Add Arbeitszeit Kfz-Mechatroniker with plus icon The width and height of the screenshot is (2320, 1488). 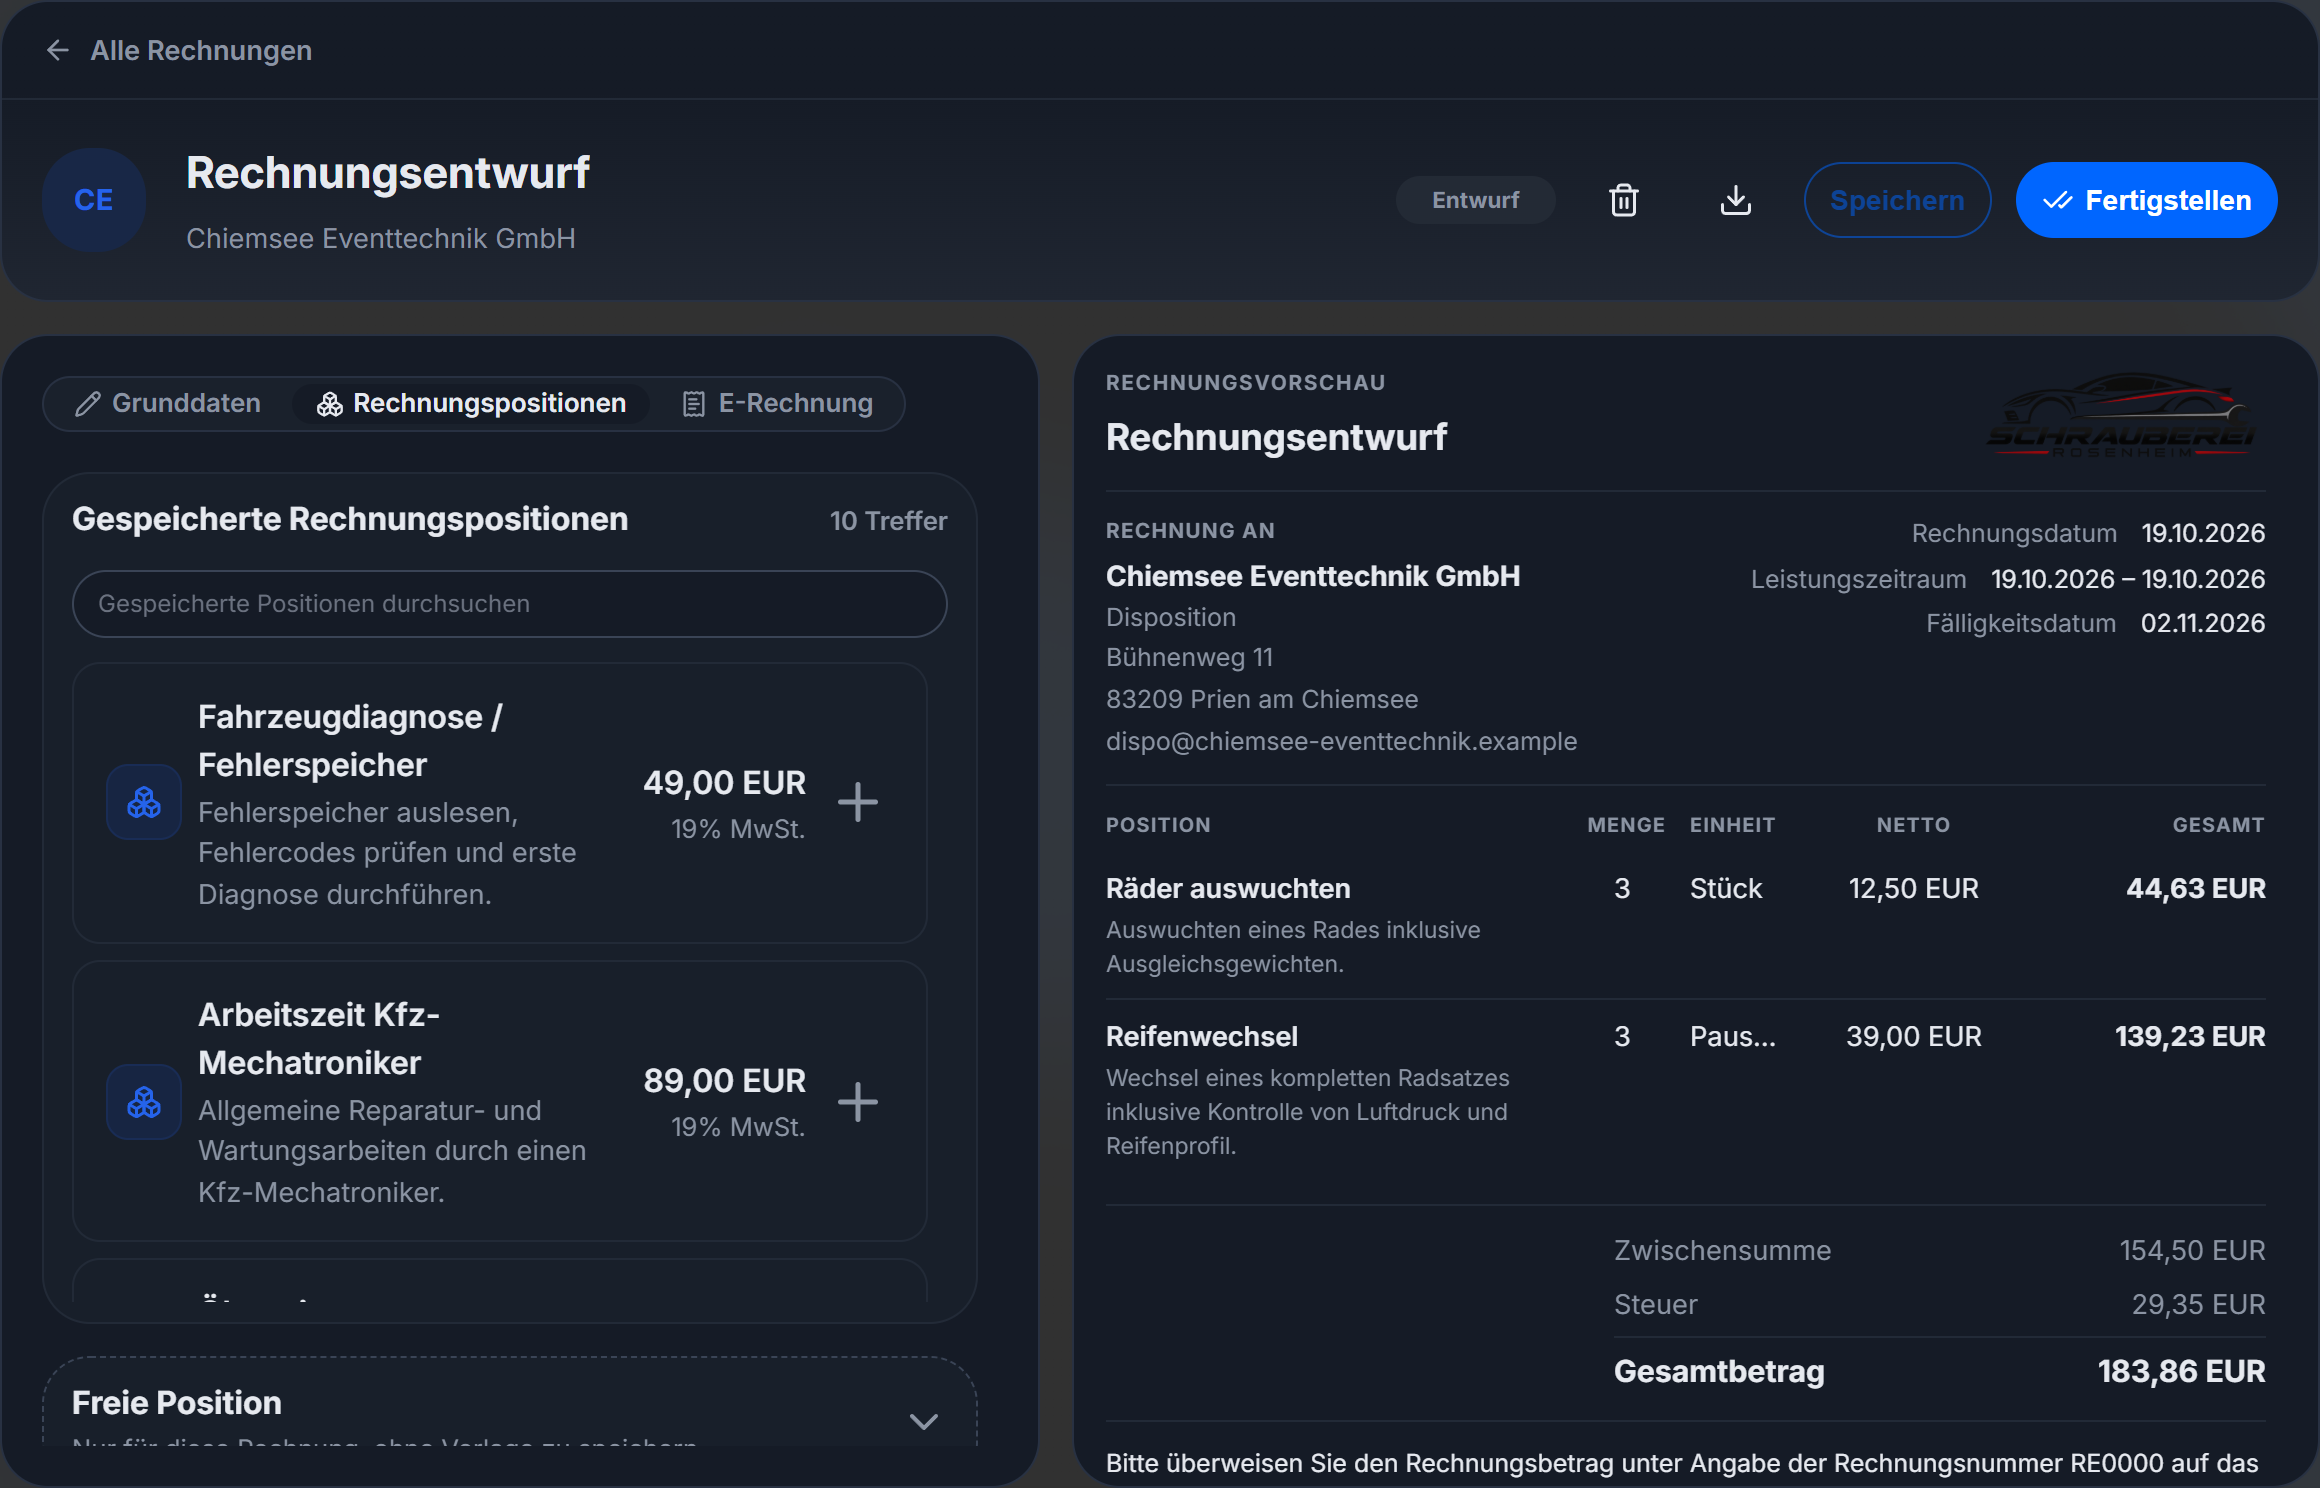[x=858, y=1101]
